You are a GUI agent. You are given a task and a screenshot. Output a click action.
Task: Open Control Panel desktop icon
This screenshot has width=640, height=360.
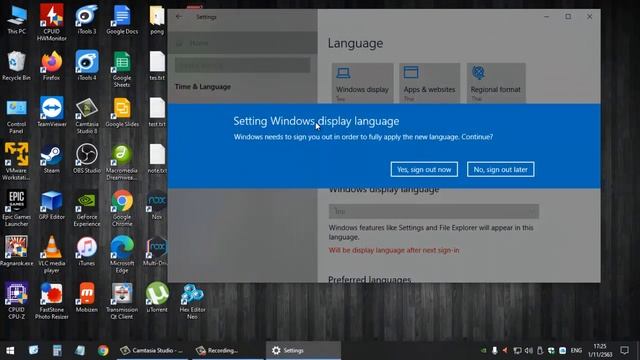[x=16, y=116]
